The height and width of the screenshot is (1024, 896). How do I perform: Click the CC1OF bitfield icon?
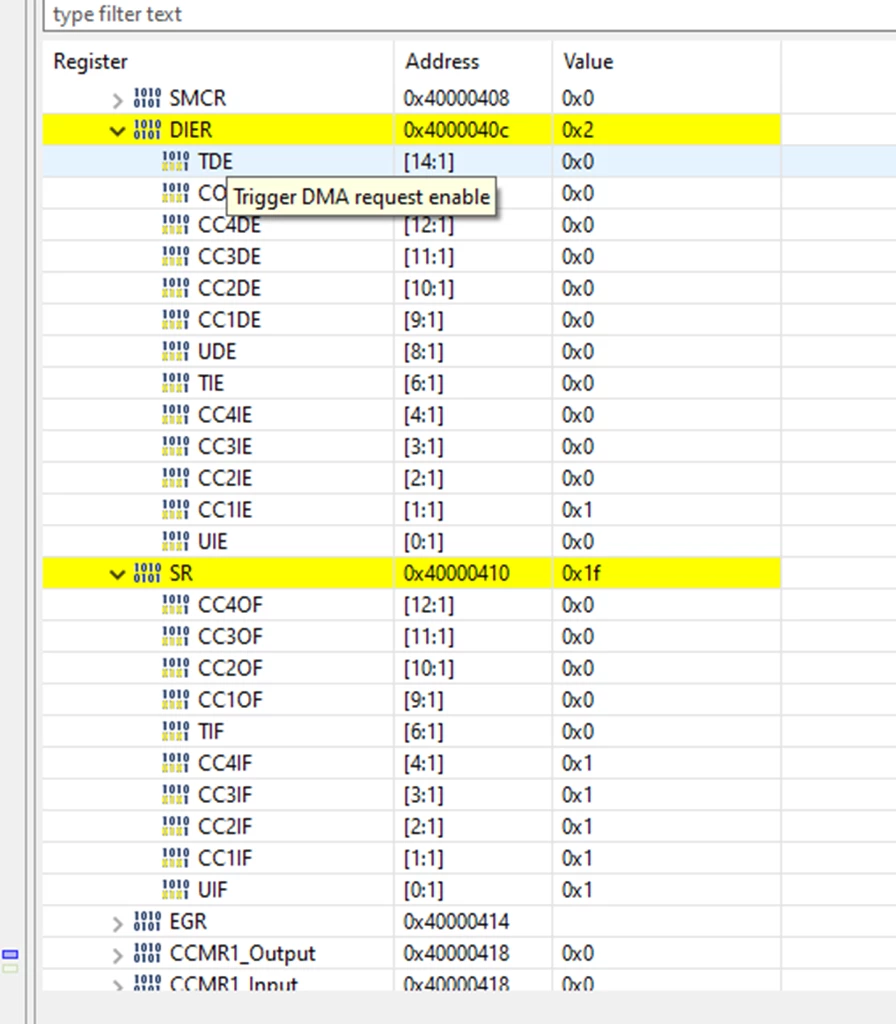(176, 699)
